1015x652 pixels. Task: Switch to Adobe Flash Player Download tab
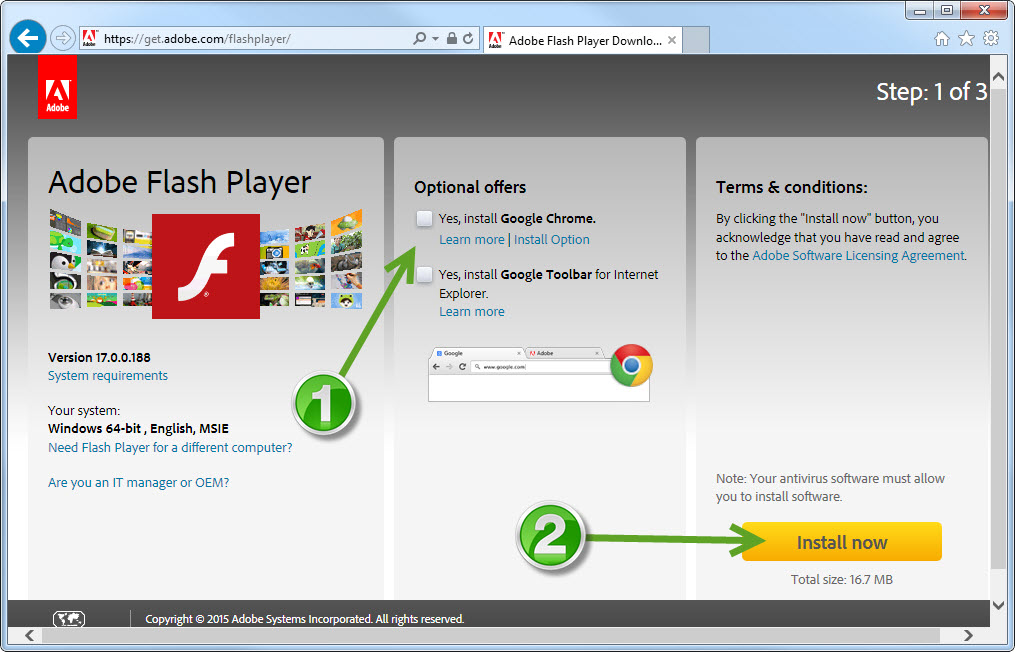(581, 40)
